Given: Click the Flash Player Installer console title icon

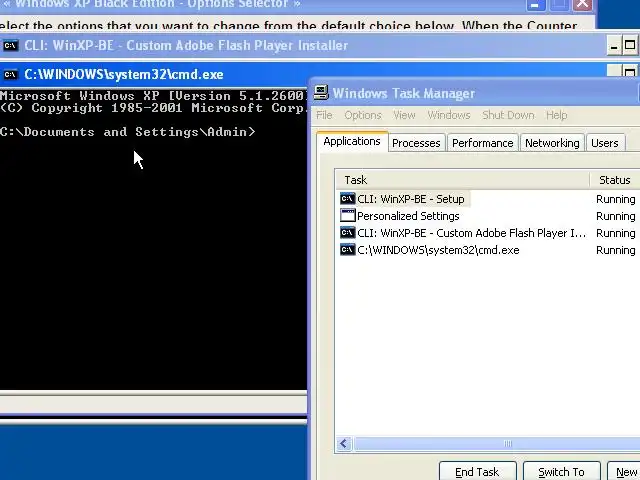Looking at the screenshot, I should tap(10, 45).
